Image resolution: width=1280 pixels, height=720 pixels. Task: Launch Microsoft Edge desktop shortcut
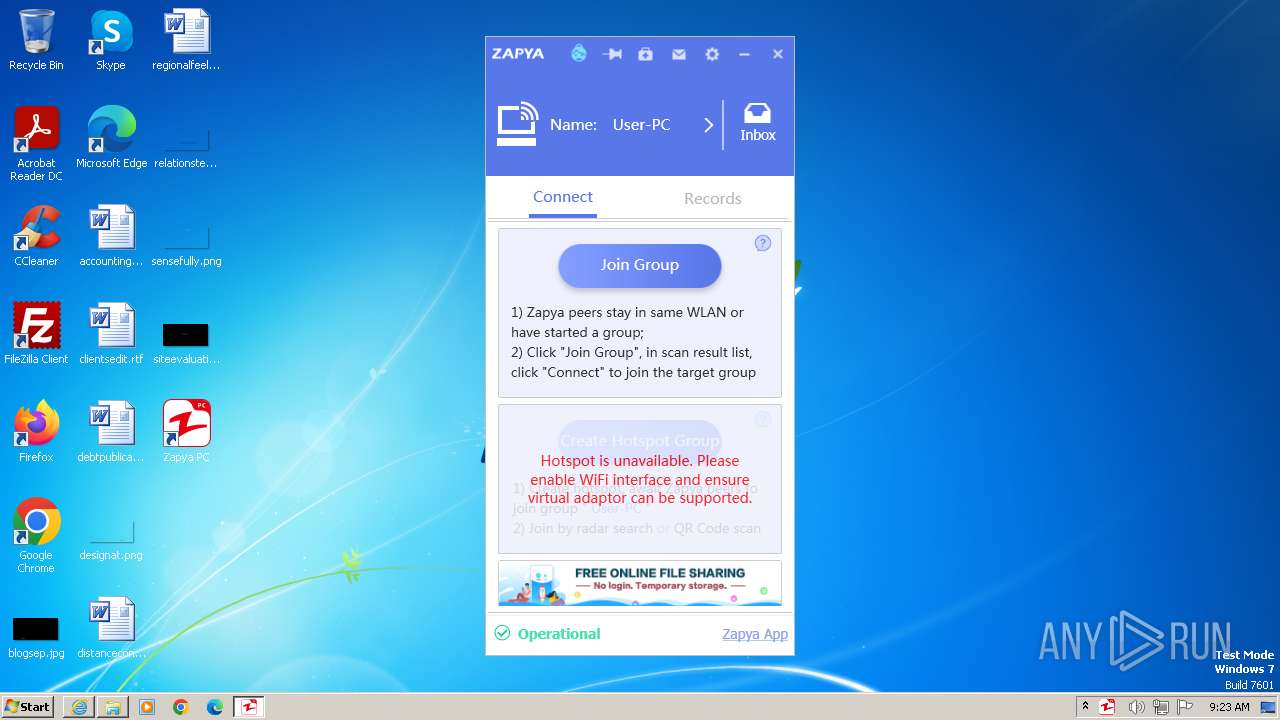[111, 138]
